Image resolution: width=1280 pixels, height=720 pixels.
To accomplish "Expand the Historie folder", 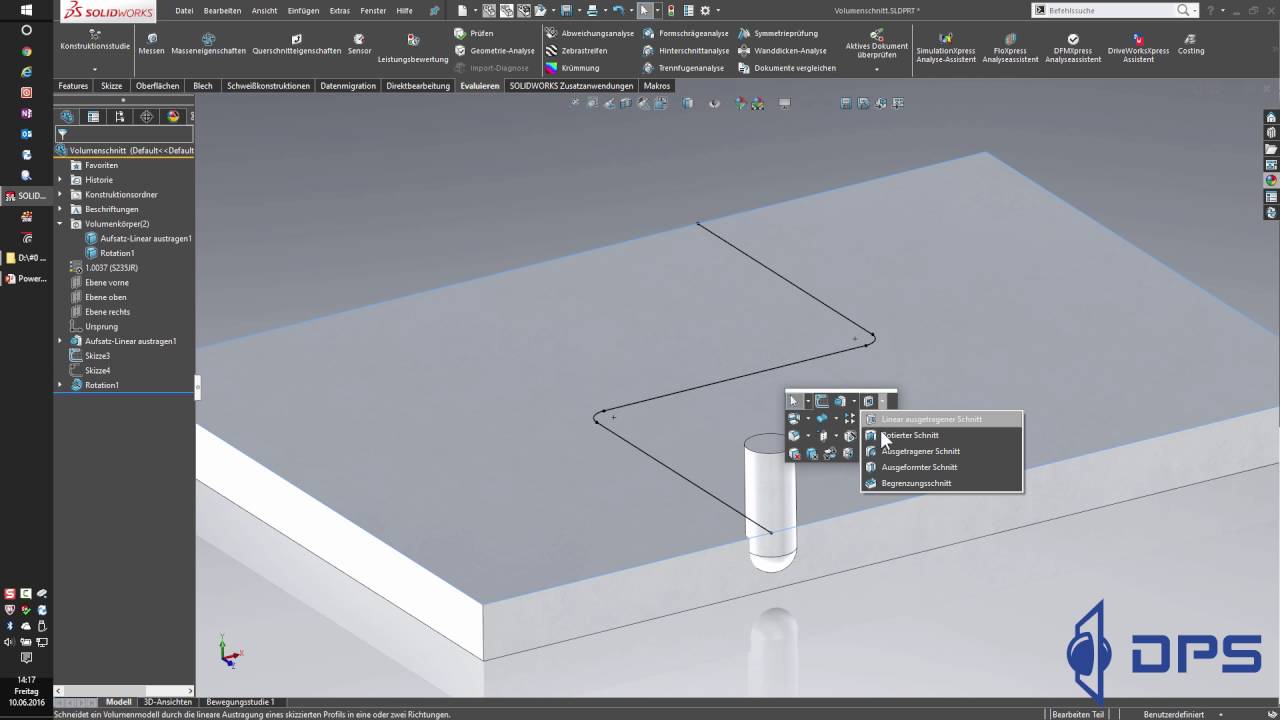I will point(60,180).
